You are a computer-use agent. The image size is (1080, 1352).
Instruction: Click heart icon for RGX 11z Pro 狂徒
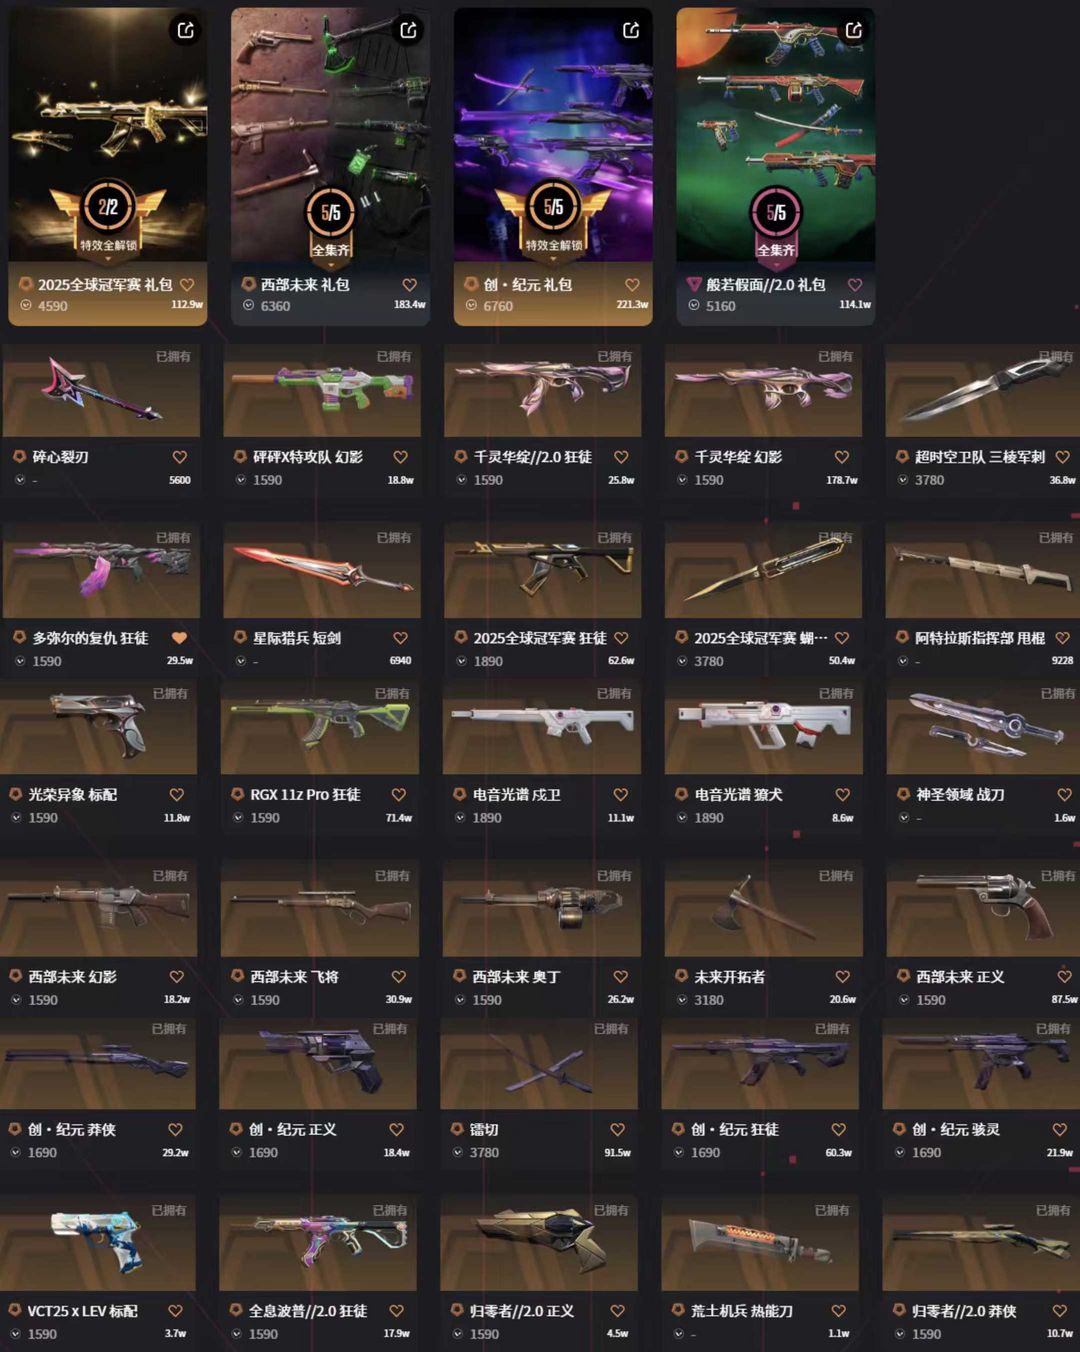click(398, 795)
